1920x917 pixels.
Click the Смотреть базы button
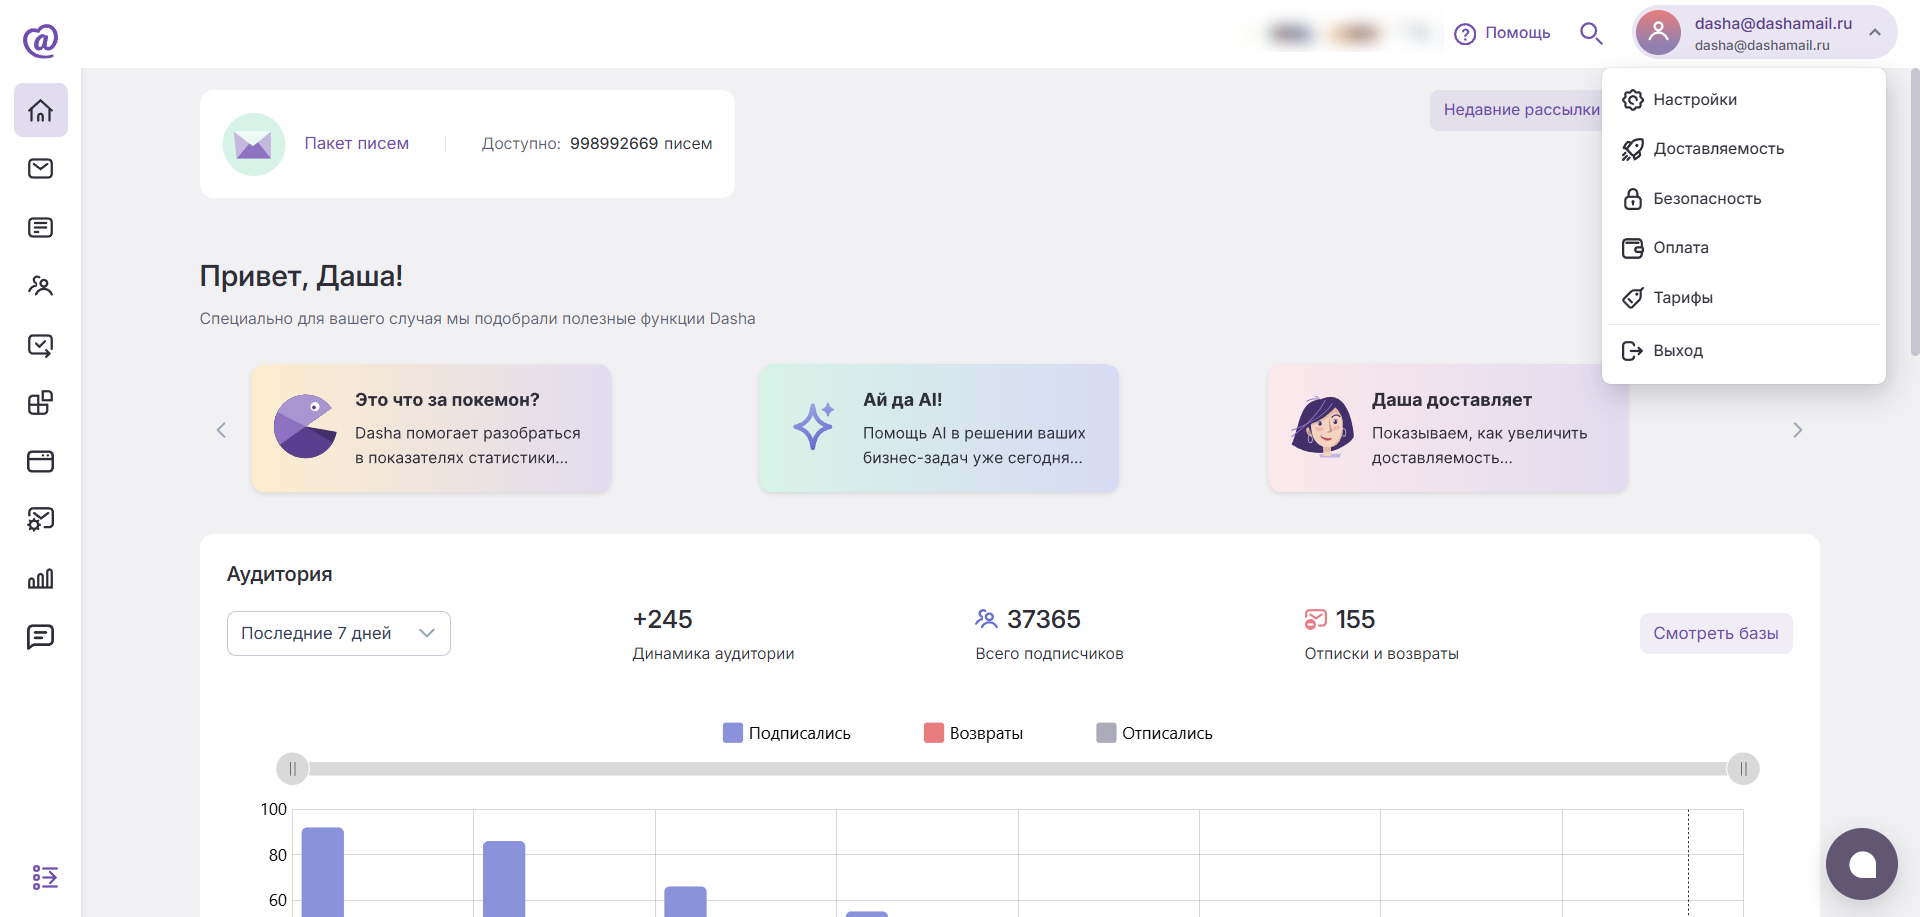(x=1716, y=633)
